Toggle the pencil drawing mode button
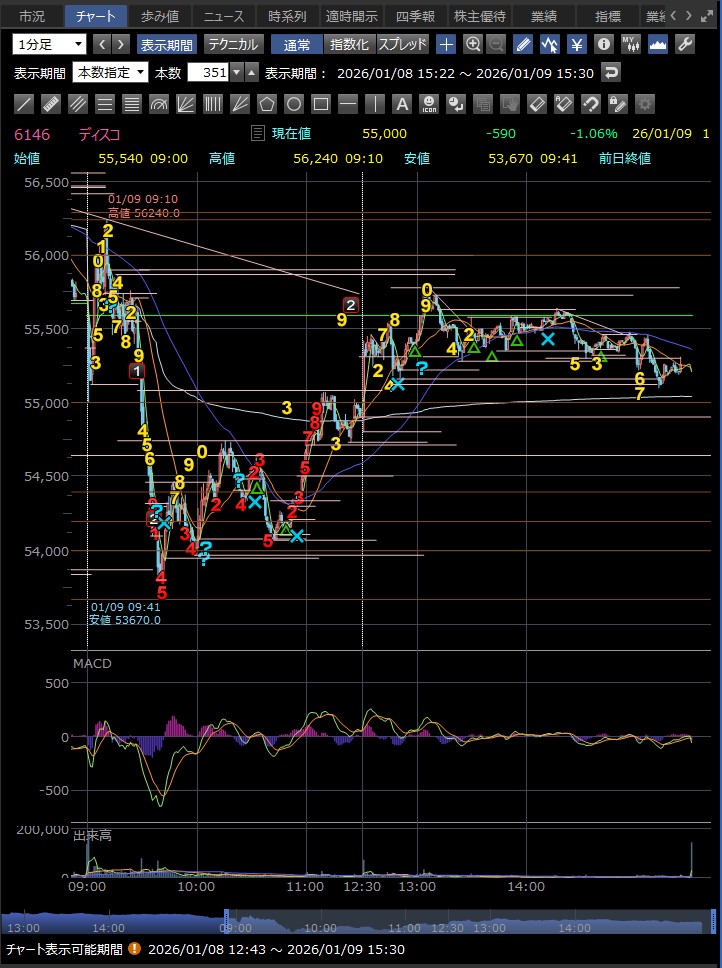 [x=523, y=44]
